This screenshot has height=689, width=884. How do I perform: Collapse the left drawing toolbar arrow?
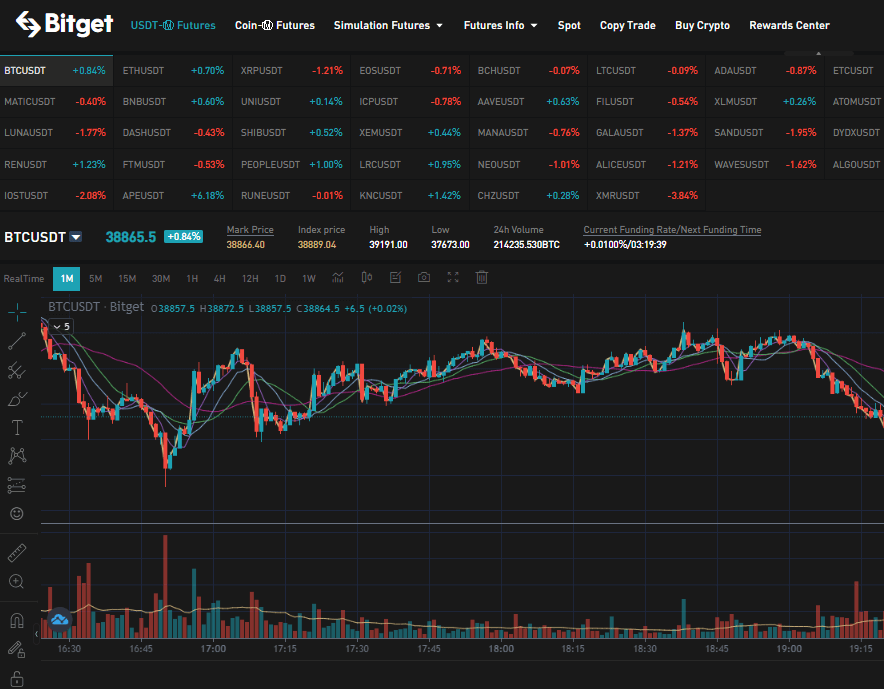coord(37,634)
